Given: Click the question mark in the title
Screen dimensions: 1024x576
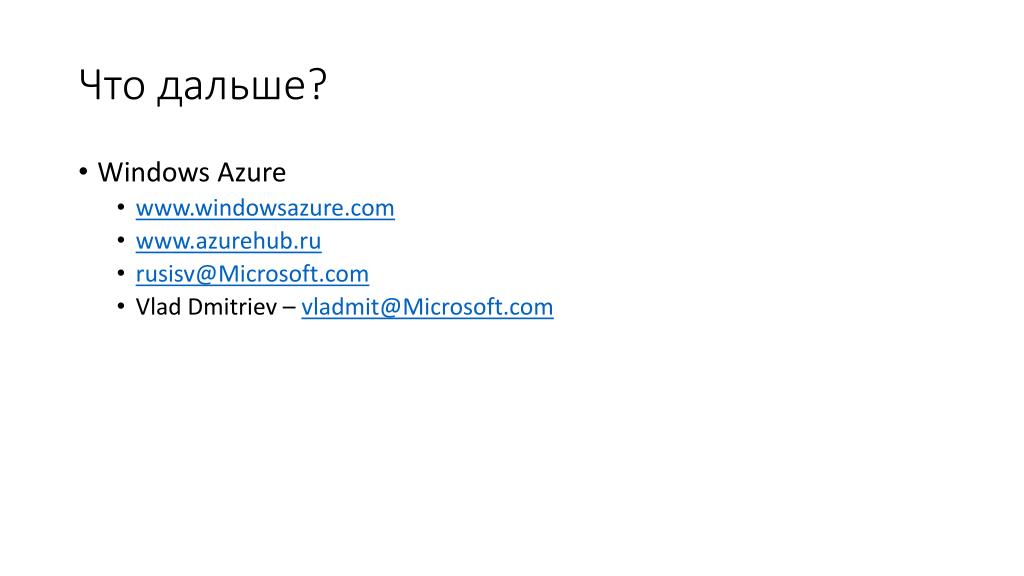Looking at the screenshot, I should click(317, 84).
